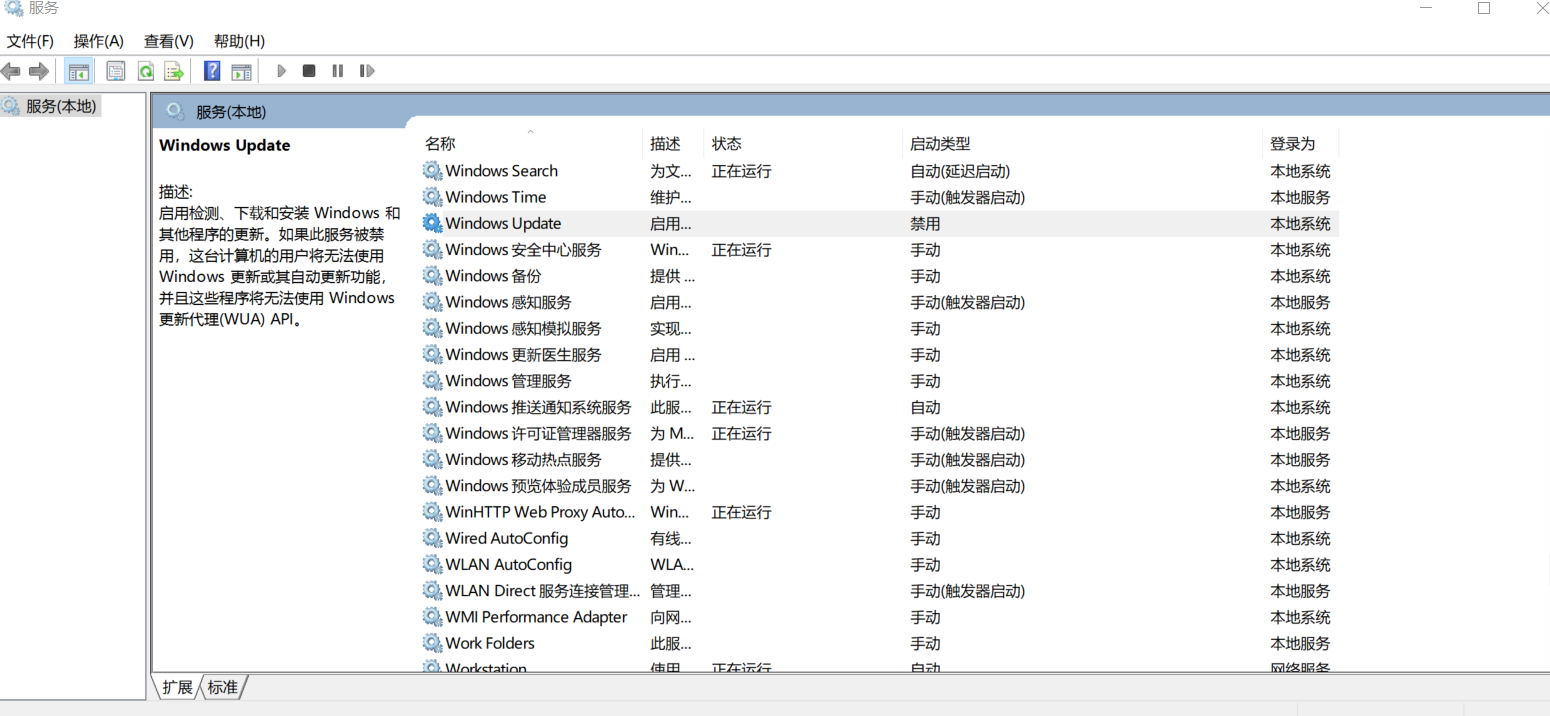The width and height of the screenshot is (1550, 716).
Task: Select the Windows Time service name
Action: click(x=495, y=197)
